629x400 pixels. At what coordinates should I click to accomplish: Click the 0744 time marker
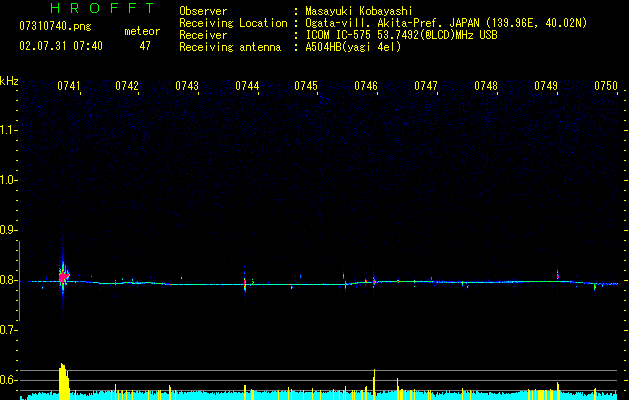(x=247, y=86)
